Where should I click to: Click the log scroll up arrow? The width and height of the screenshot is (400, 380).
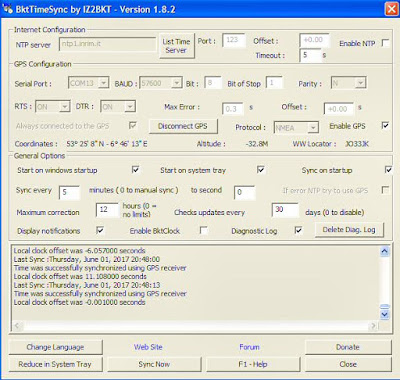(x=385, y=251)
